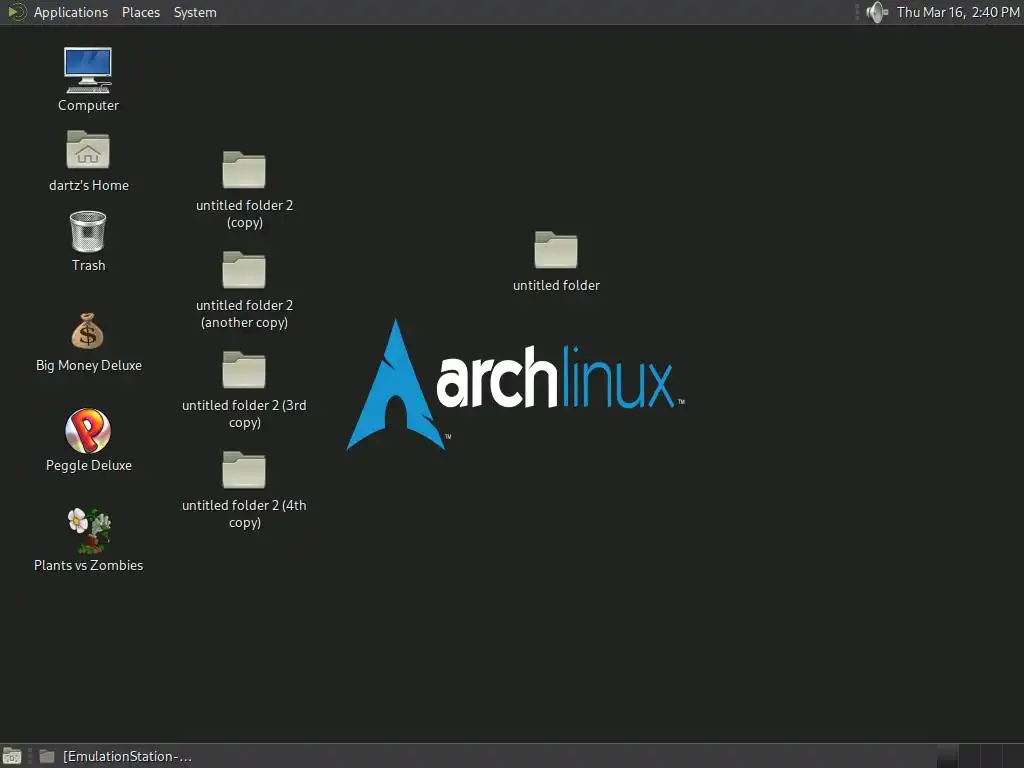This screenshot has height=768, width=1024.
Task: Activate the [EmulationStation-... taskbar window button
Action: coord(116,756)
